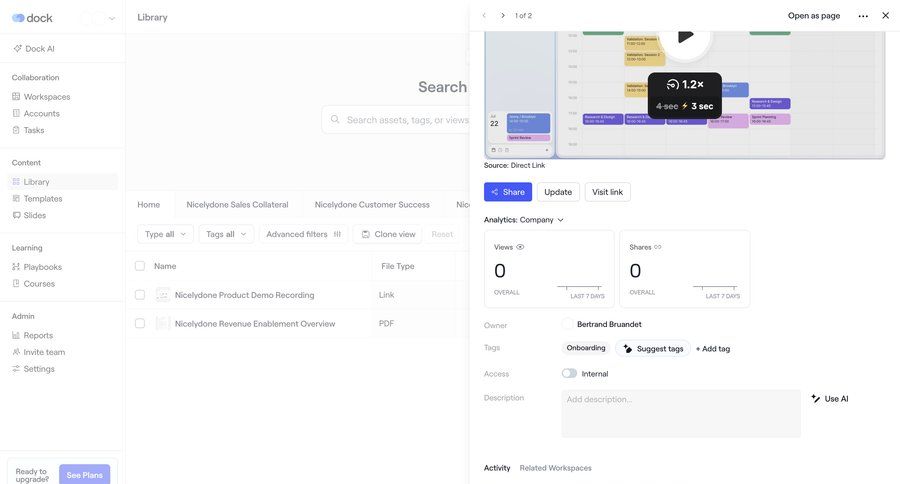
Task: Click the See Plans button
Action: (84, 474)
